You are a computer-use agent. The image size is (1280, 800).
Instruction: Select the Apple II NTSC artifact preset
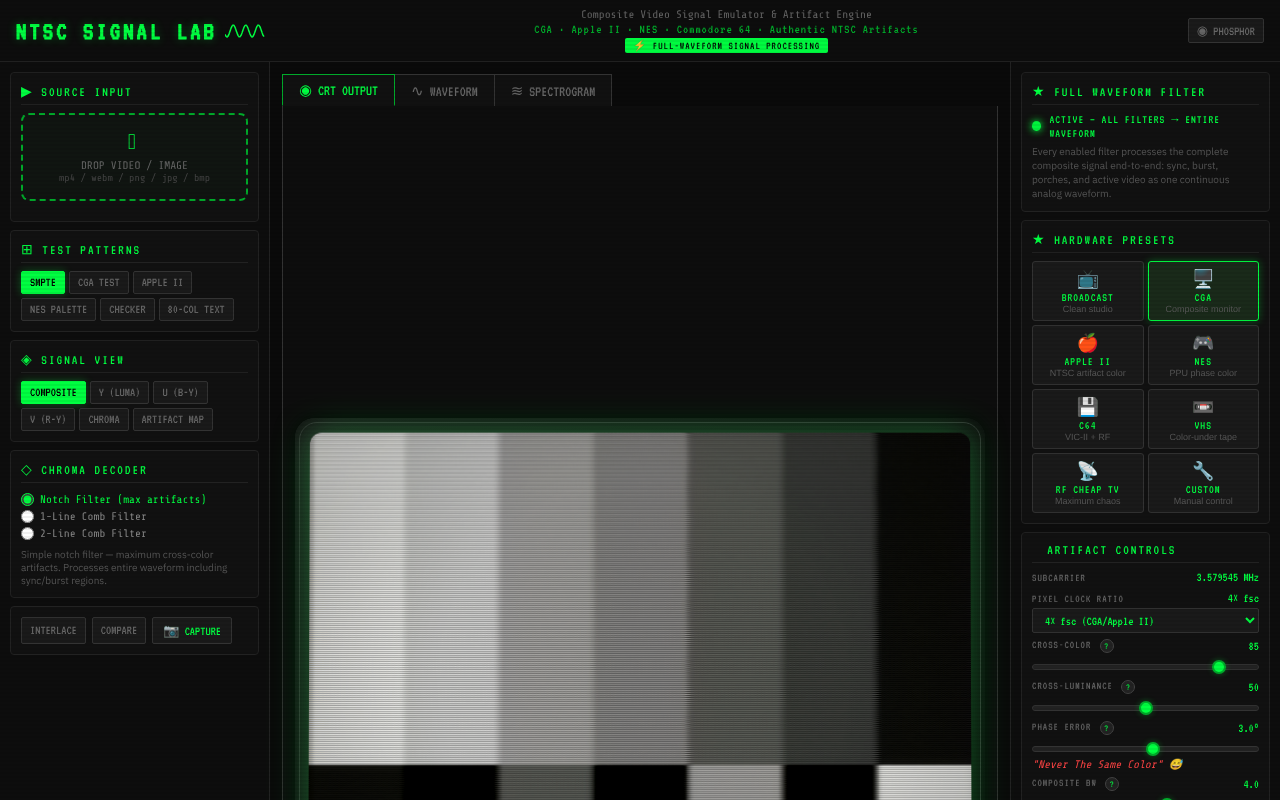(1087, 355)
